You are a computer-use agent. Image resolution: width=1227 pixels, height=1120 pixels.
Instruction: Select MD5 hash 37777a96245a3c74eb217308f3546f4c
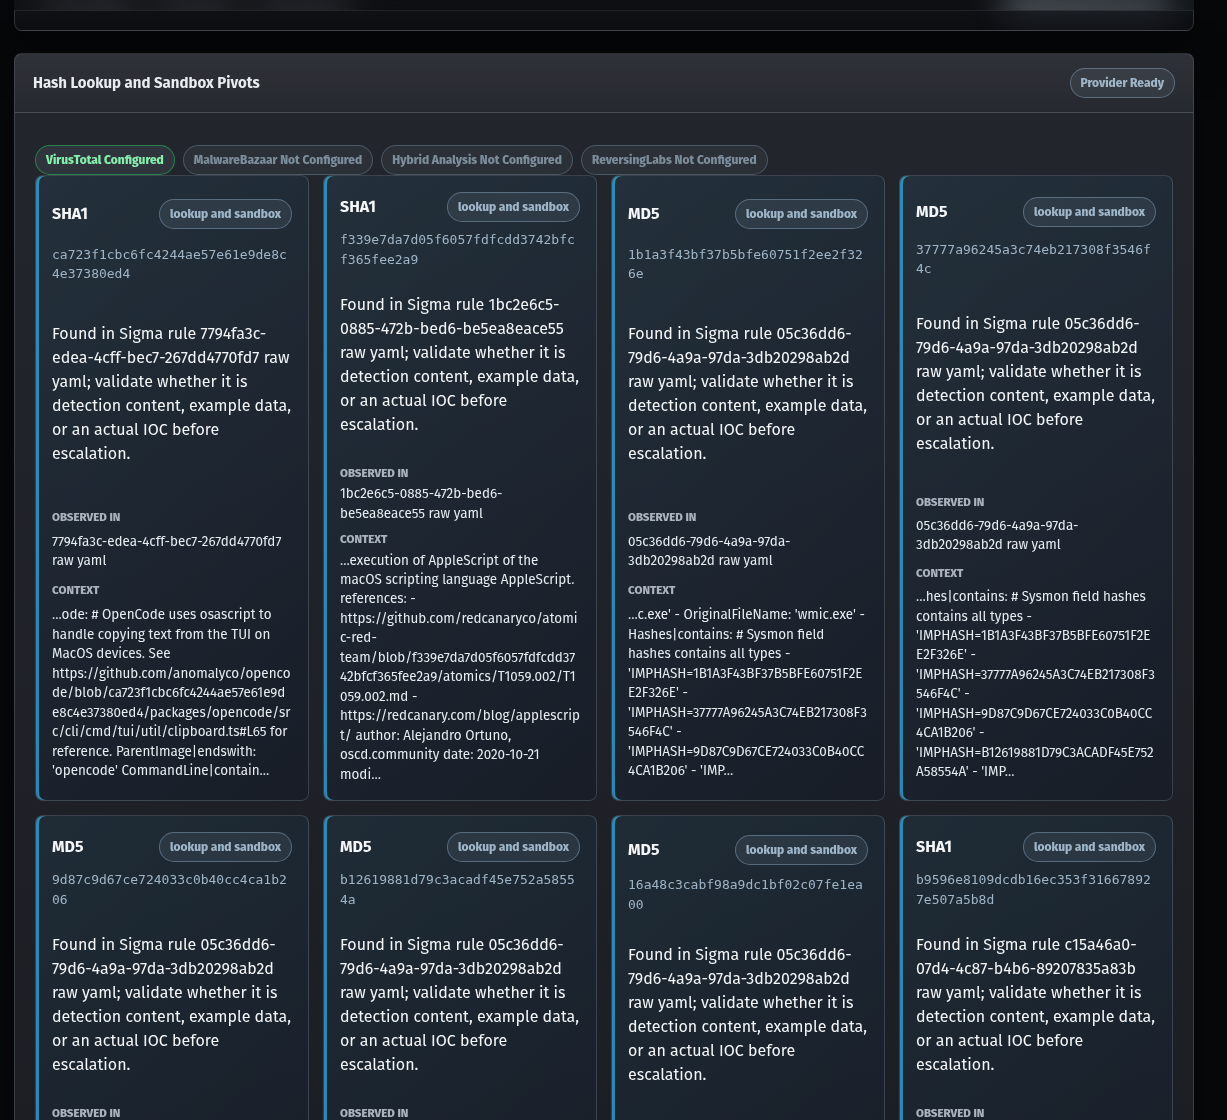(1033, 259)
